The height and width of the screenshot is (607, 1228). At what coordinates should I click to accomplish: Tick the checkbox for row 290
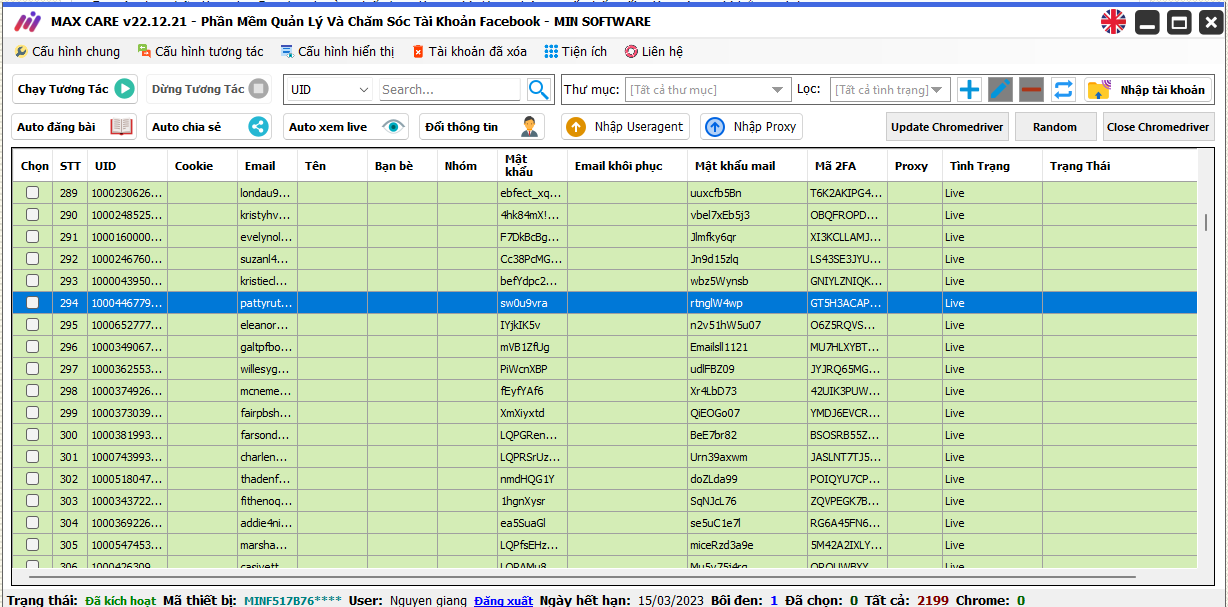[33, 215]
